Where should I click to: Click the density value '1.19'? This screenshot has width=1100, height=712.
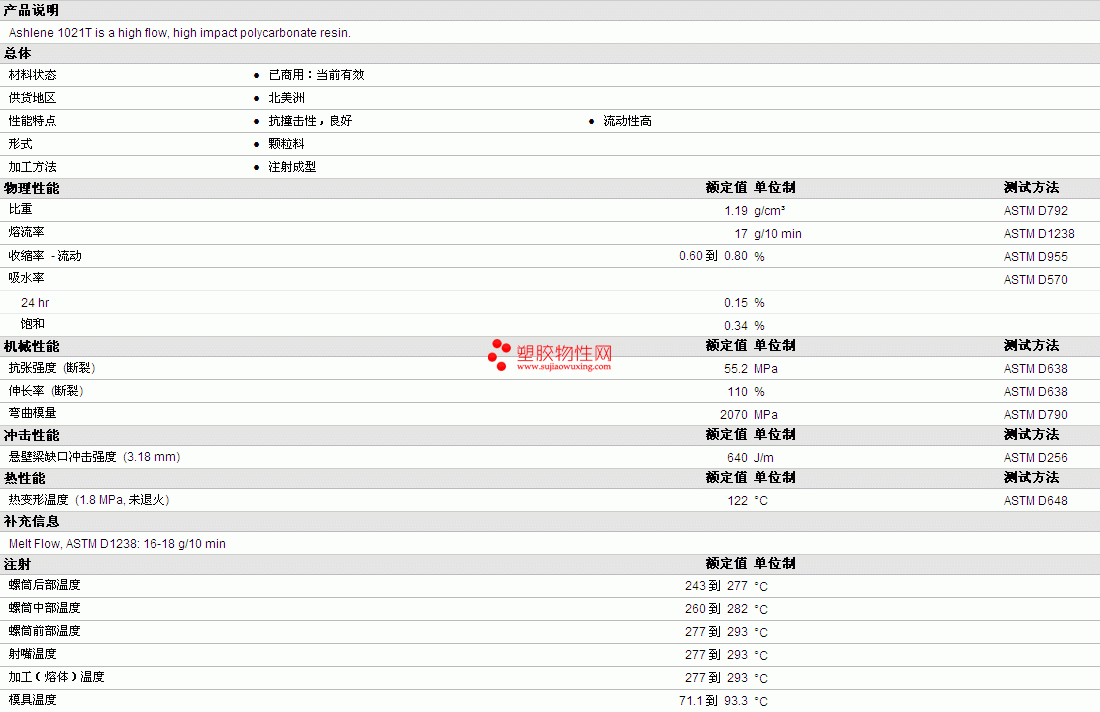click(736, 210)
